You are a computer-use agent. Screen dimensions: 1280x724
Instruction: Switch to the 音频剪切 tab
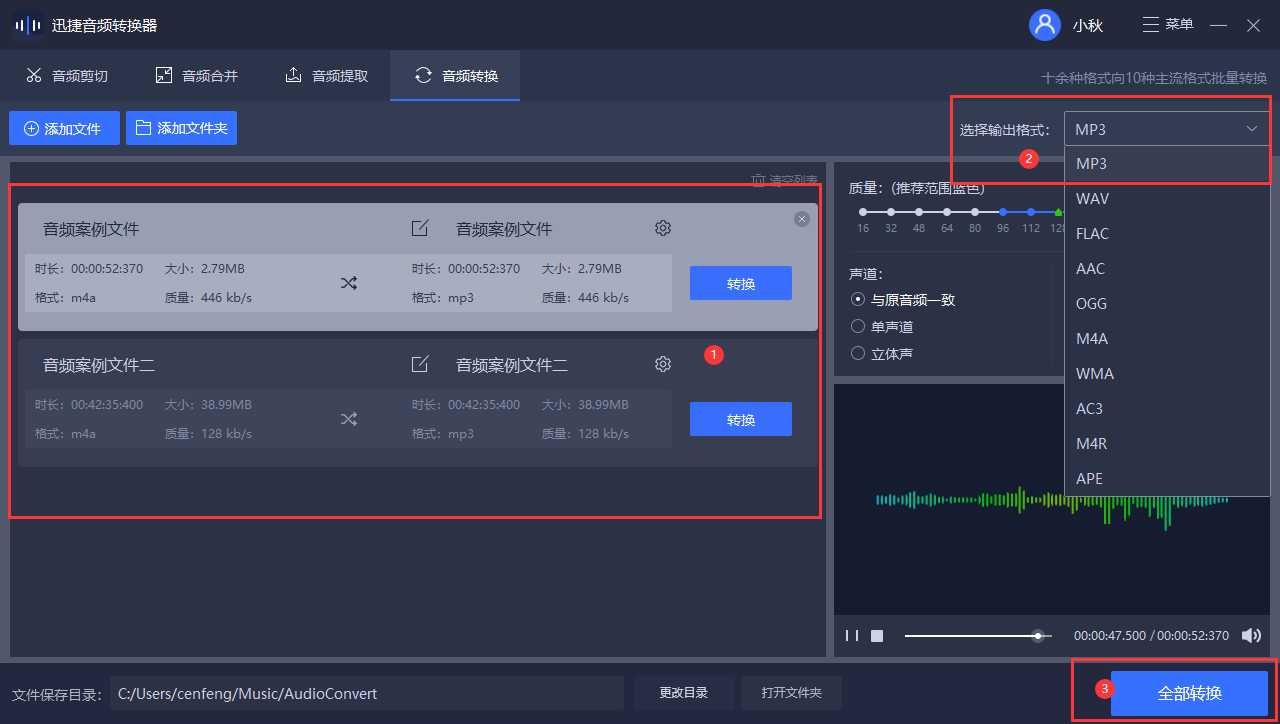(66, 75)
